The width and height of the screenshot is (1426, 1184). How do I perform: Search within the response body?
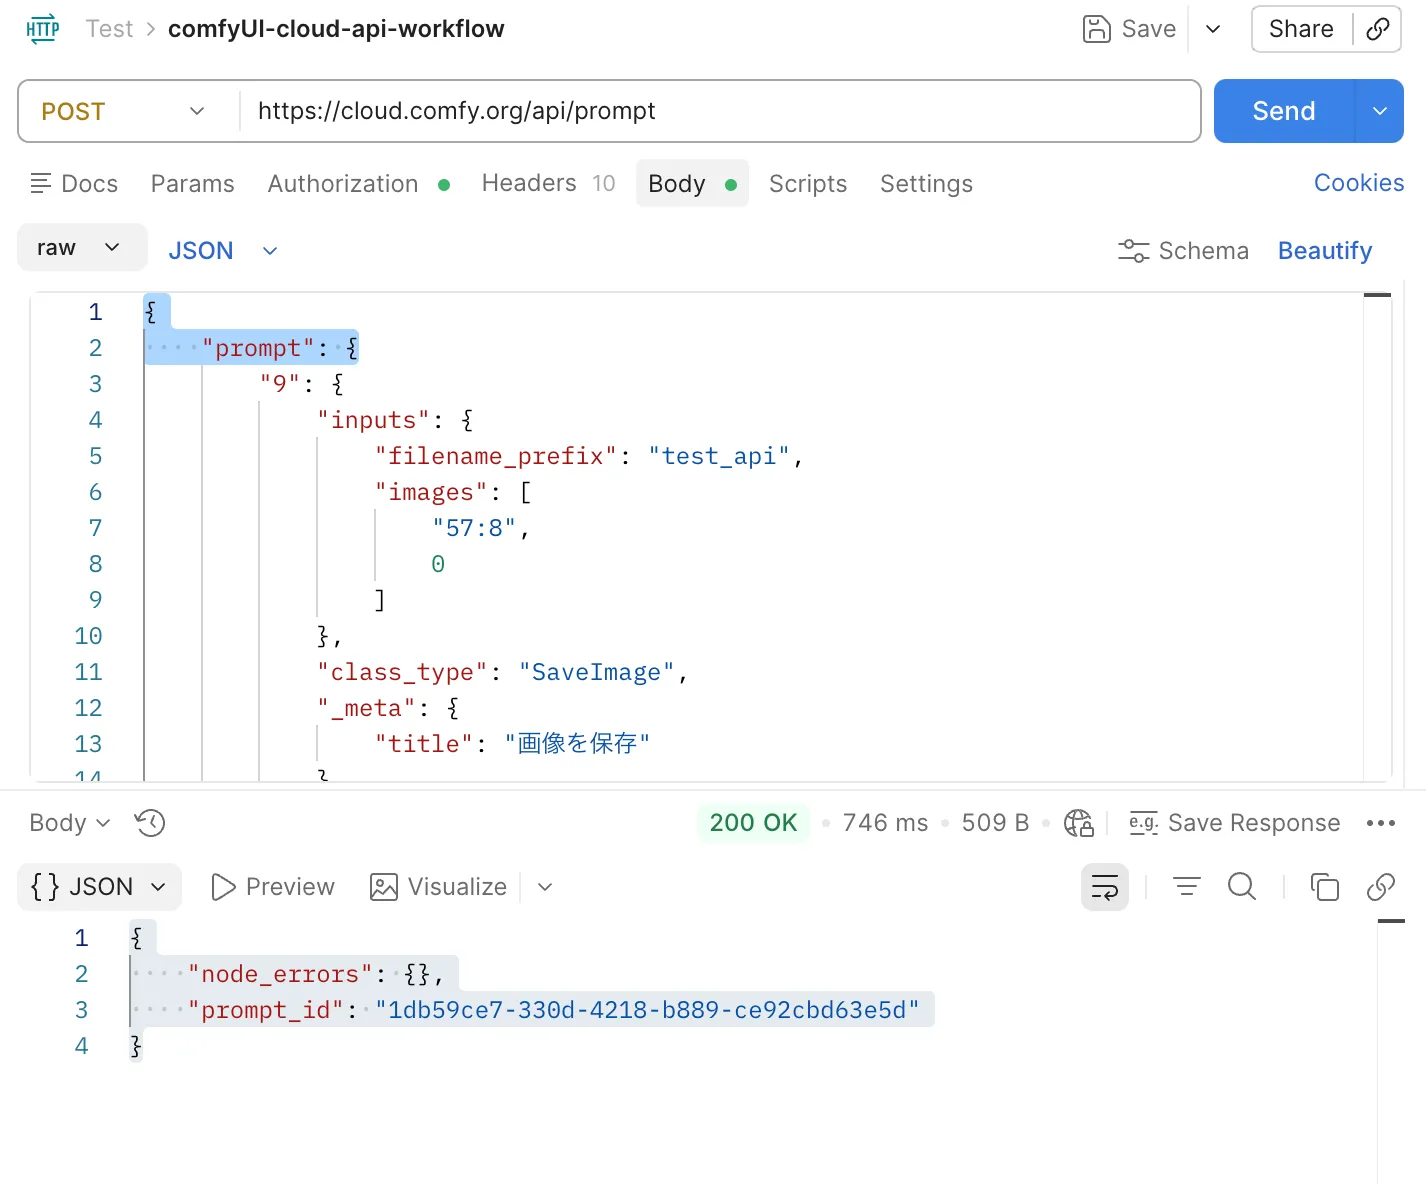(x=1242, y=887)
